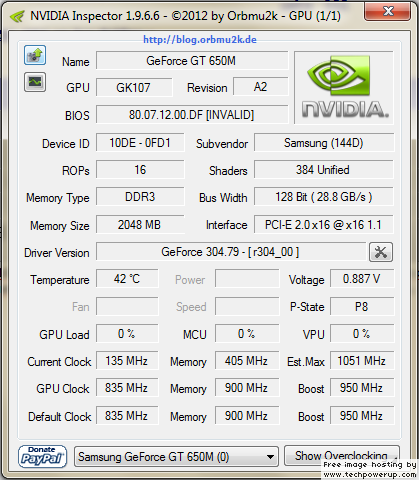The image size is (419, 480).
Task: Open the blog.orbmu2k.de link
Action: coord(200,40)
